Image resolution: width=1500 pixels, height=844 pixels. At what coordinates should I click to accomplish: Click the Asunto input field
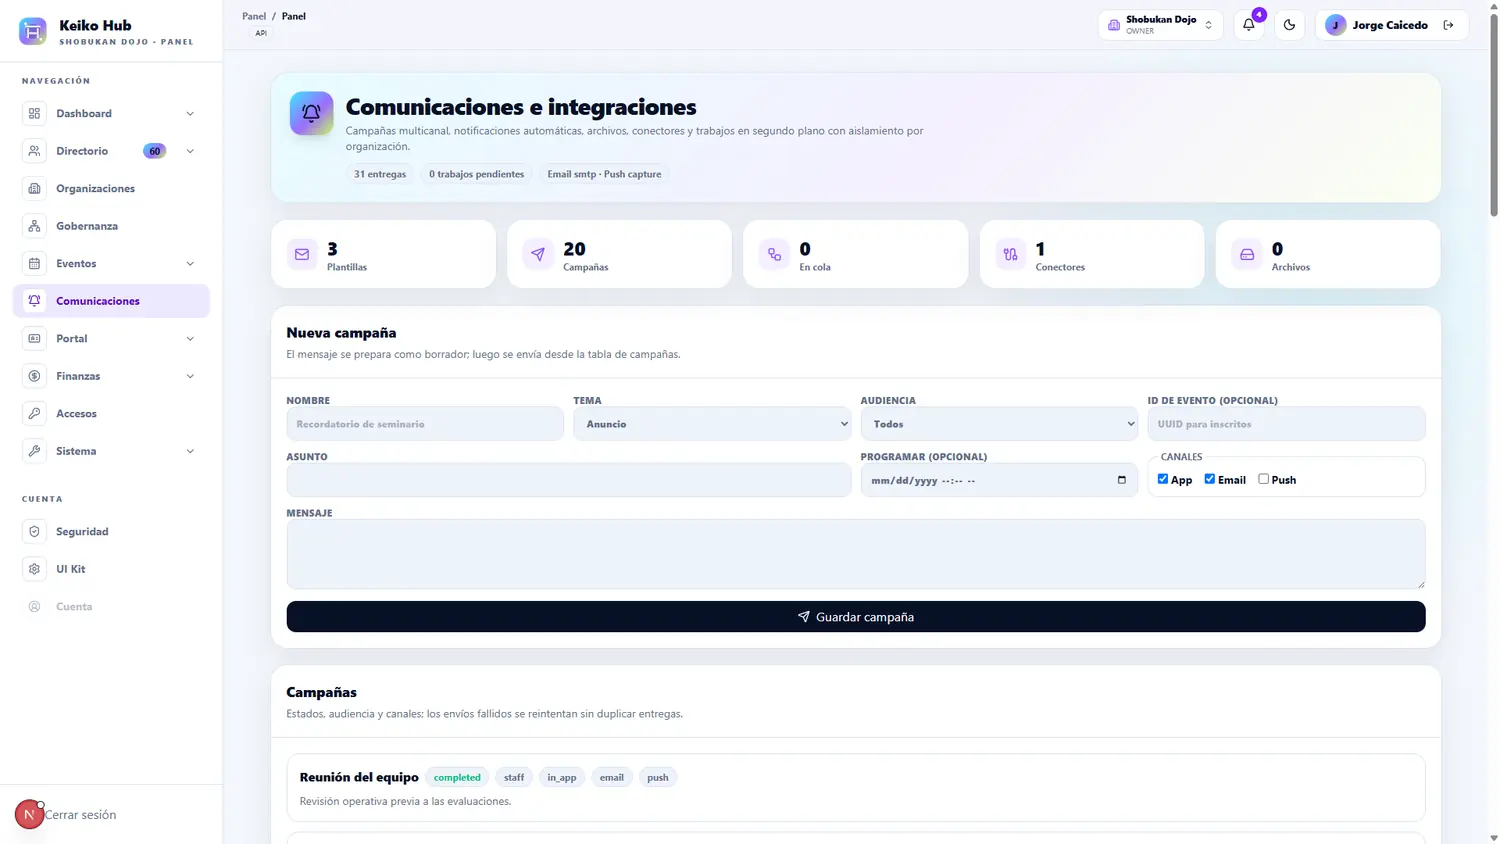tap(569, 480)
